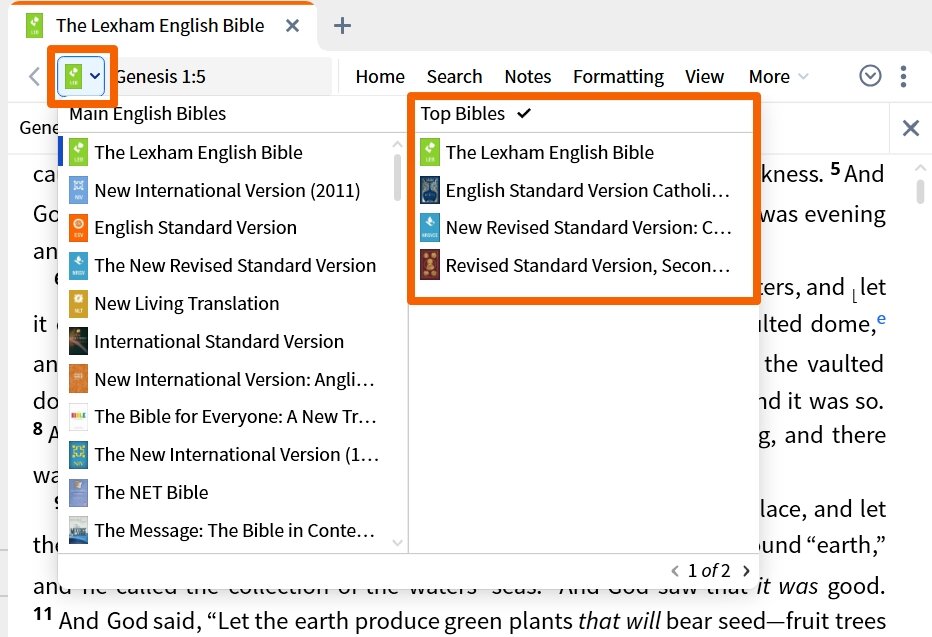Click Revised Standard Version, Second cover icon
Image resolution: width=932 pixels, height=637 pixels.
[x=430, y=266]
